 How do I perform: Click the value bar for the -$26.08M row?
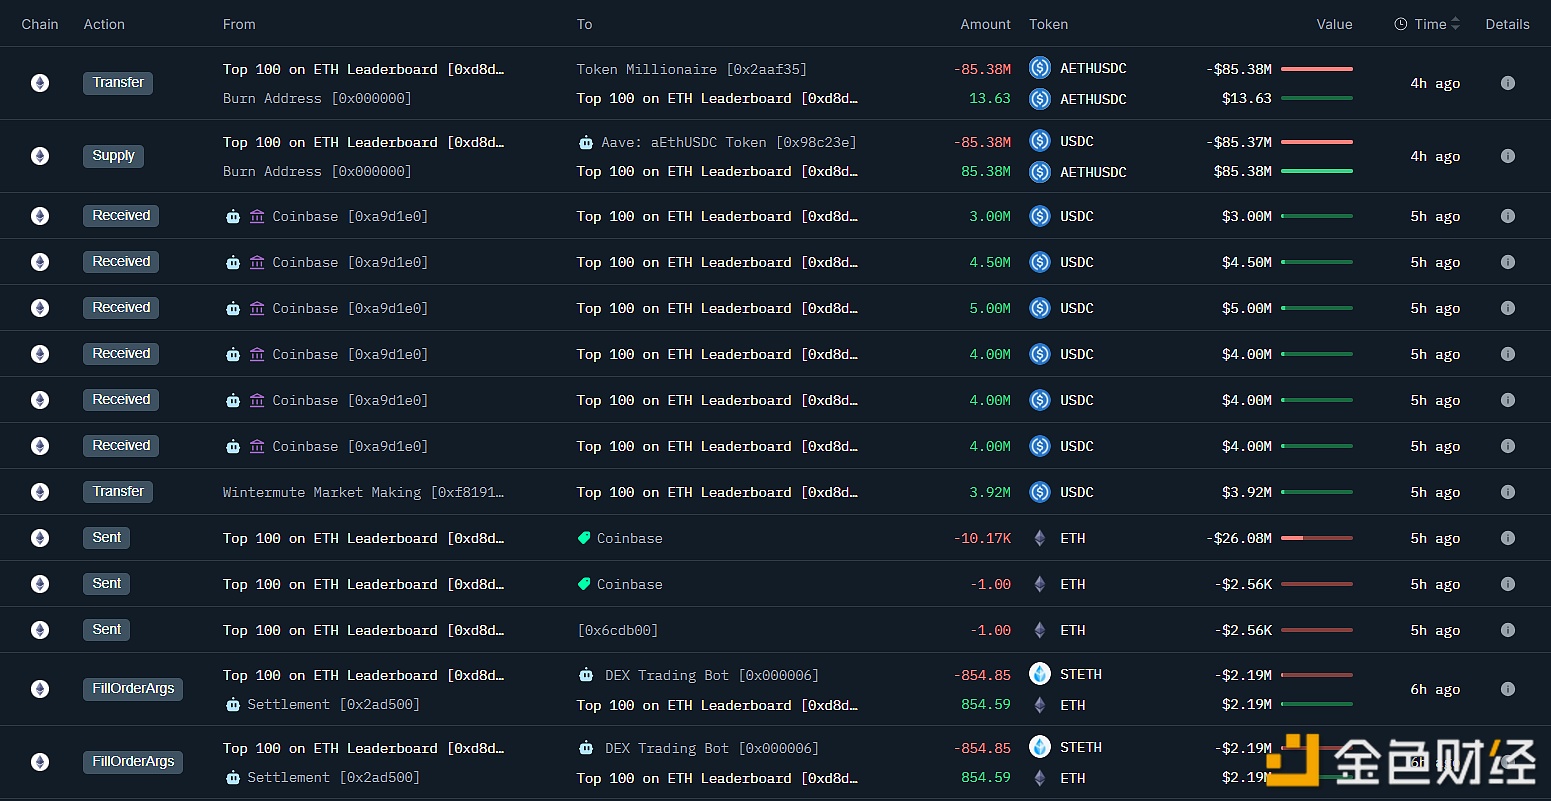(x=1316, y=538)
